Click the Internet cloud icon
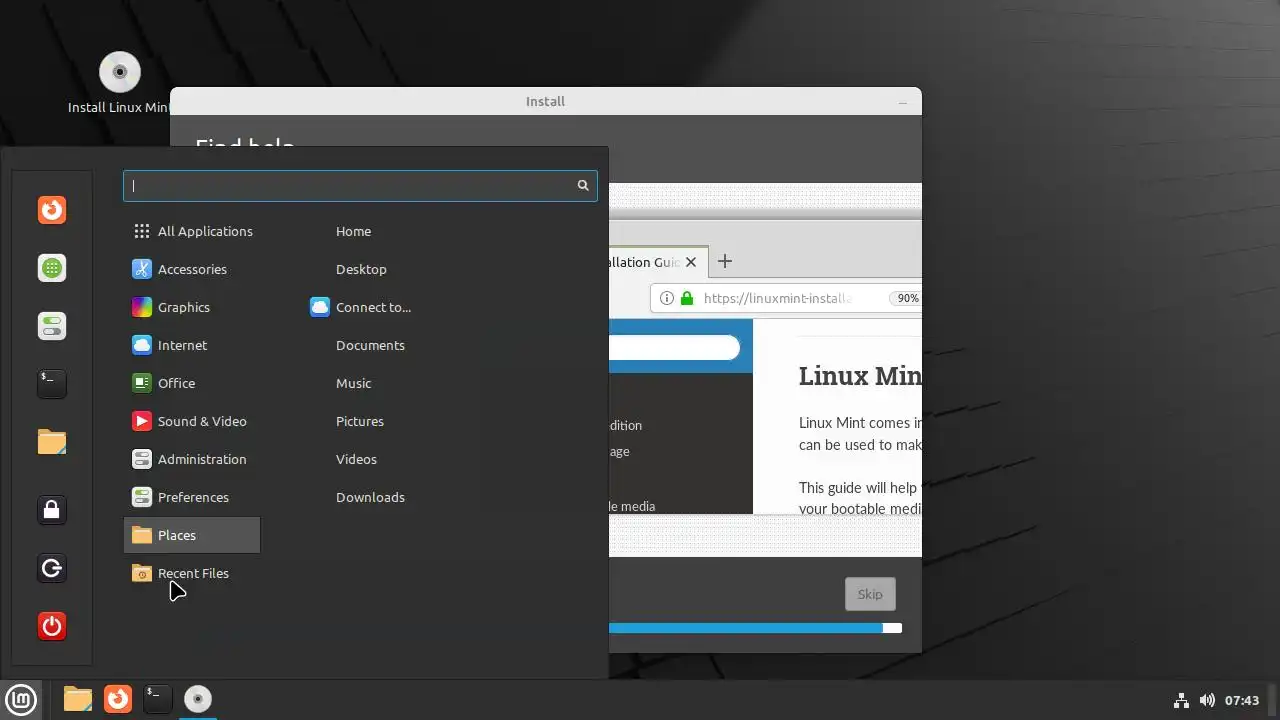This screenshot has height=720, width=1280. coord(142,345)
